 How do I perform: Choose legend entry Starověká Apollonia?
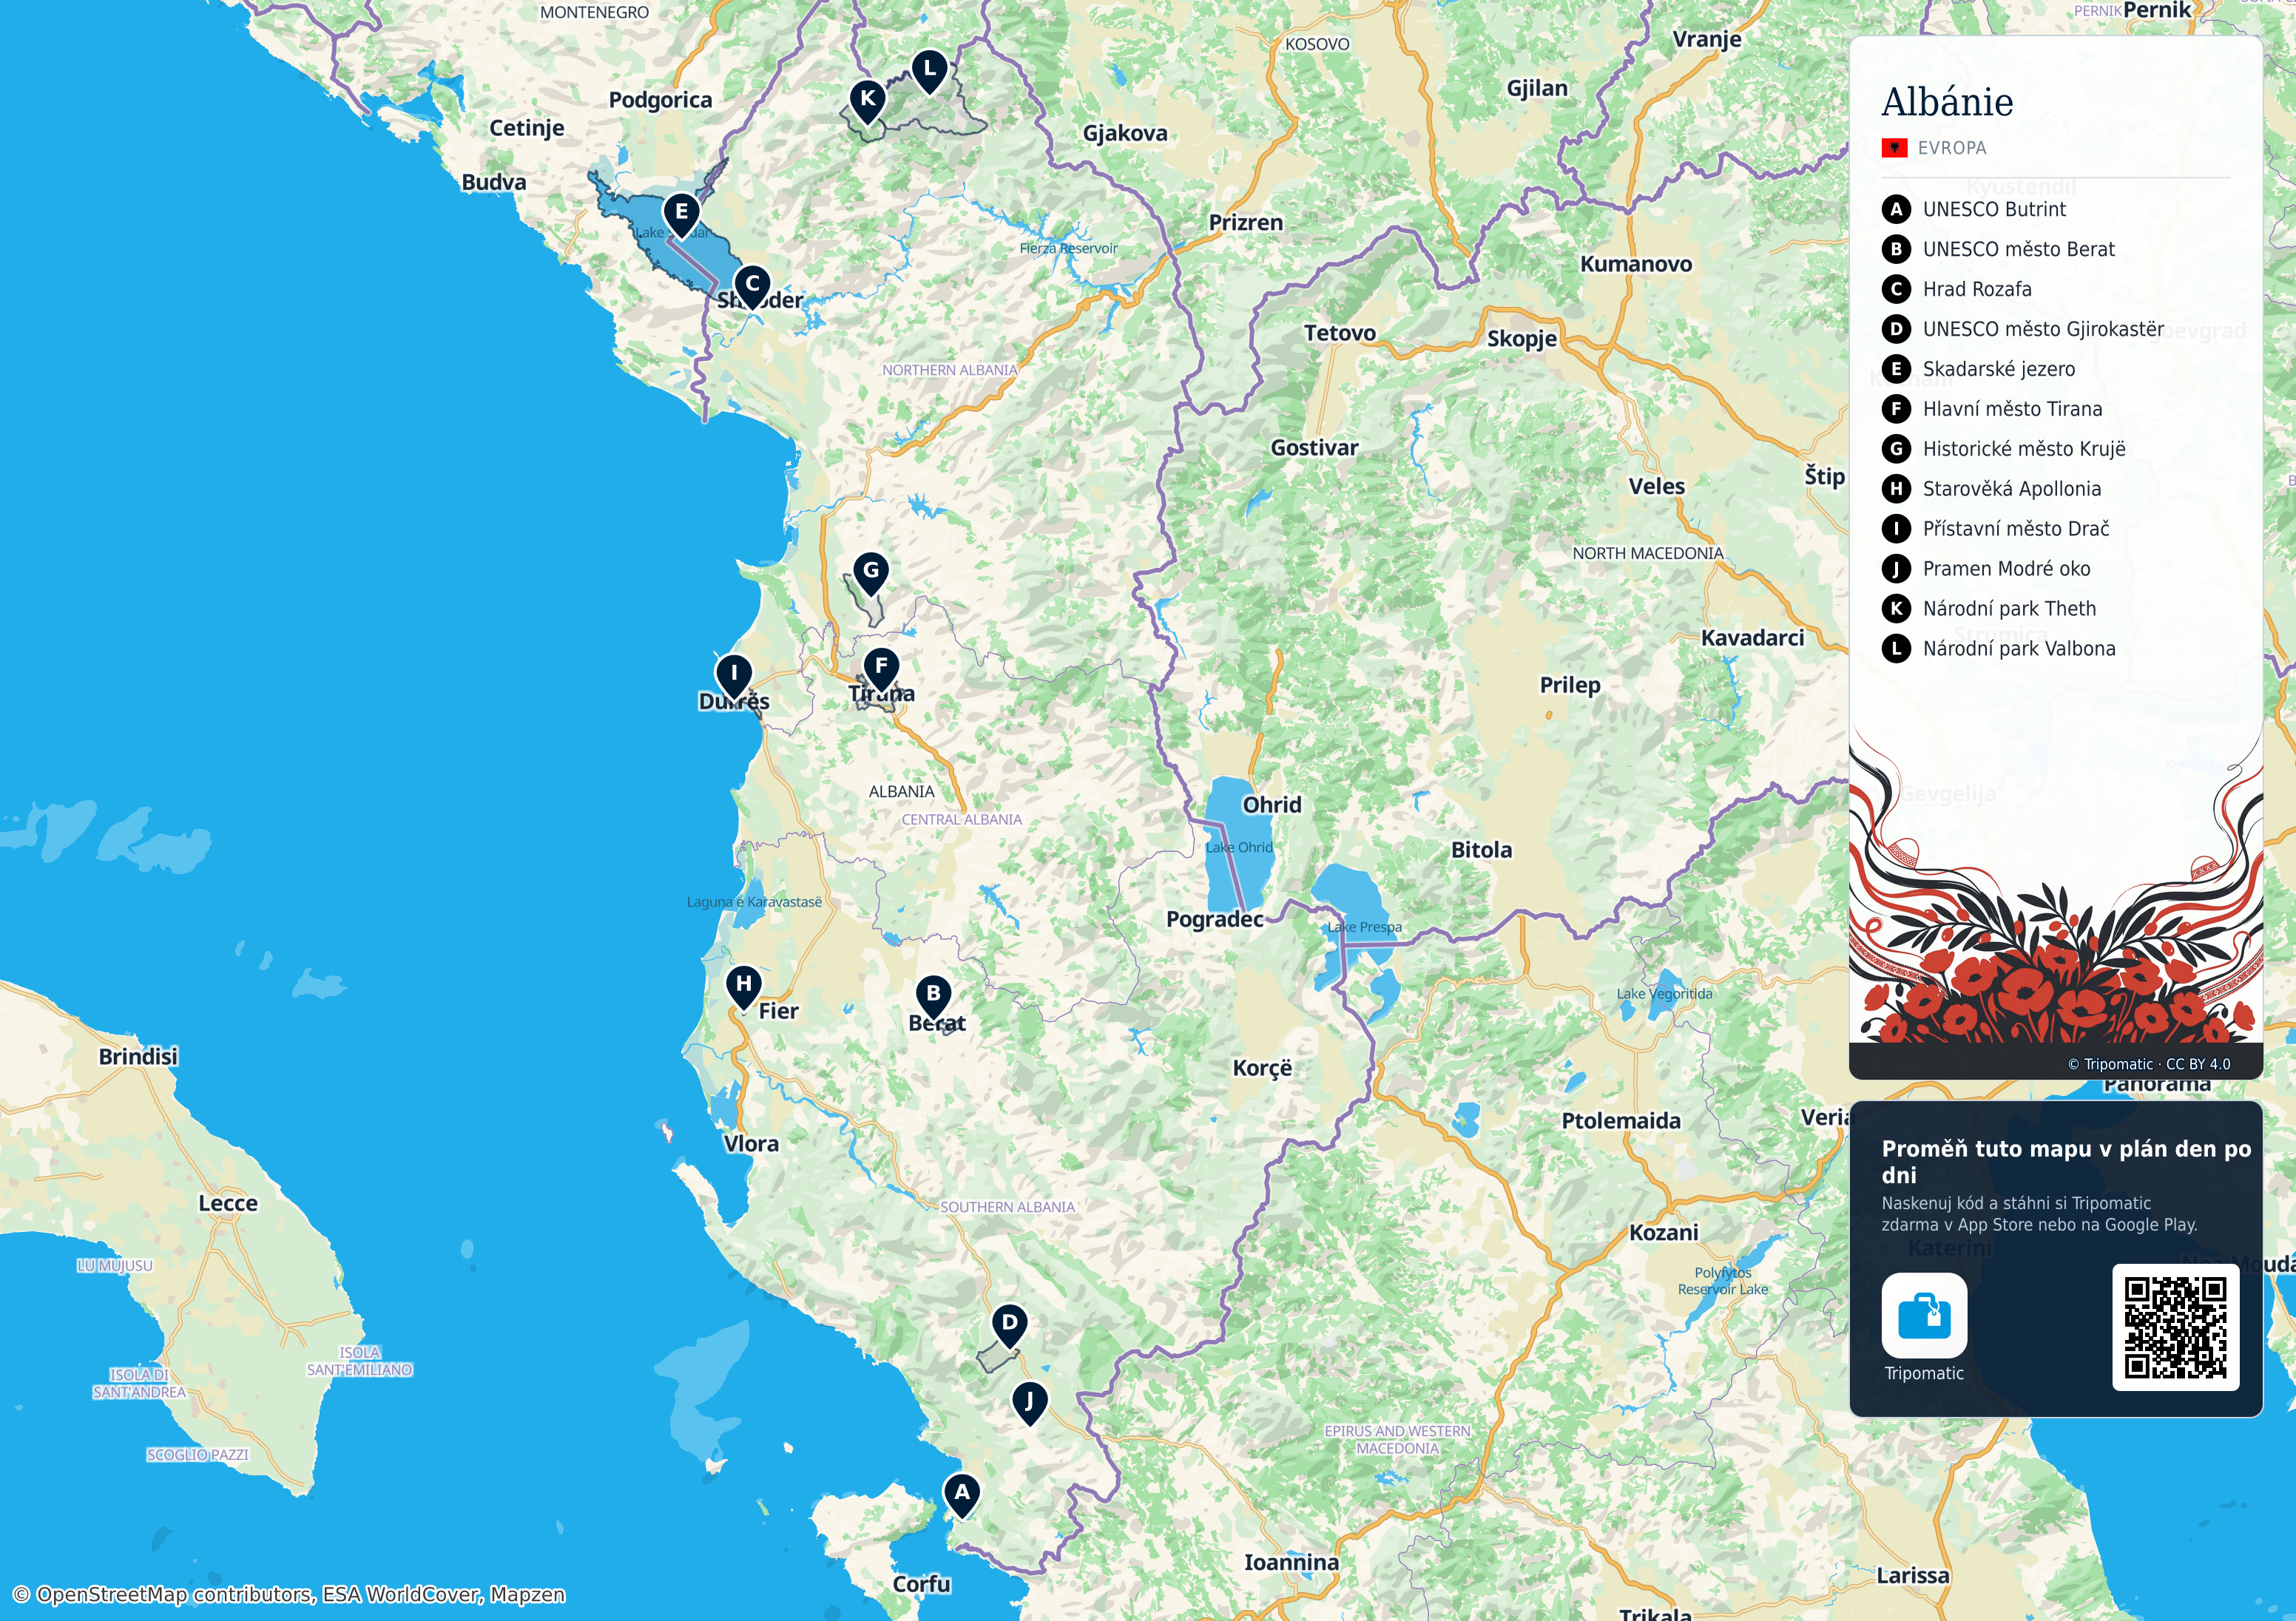[x=2011, y=489]
